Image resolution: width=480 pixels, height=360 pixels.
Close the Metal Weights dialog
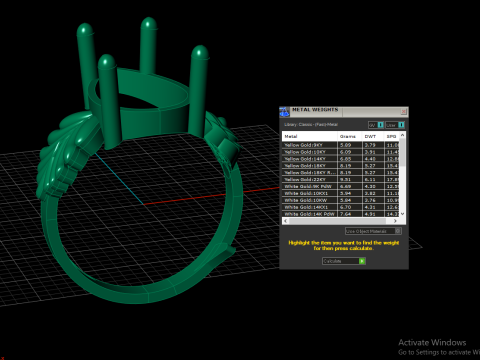403,111
